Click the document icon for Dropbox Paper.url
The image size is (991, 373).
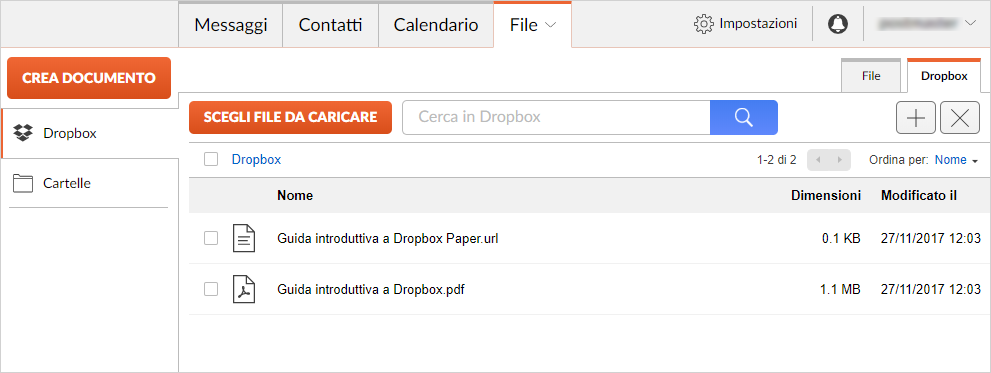(244, 238)
